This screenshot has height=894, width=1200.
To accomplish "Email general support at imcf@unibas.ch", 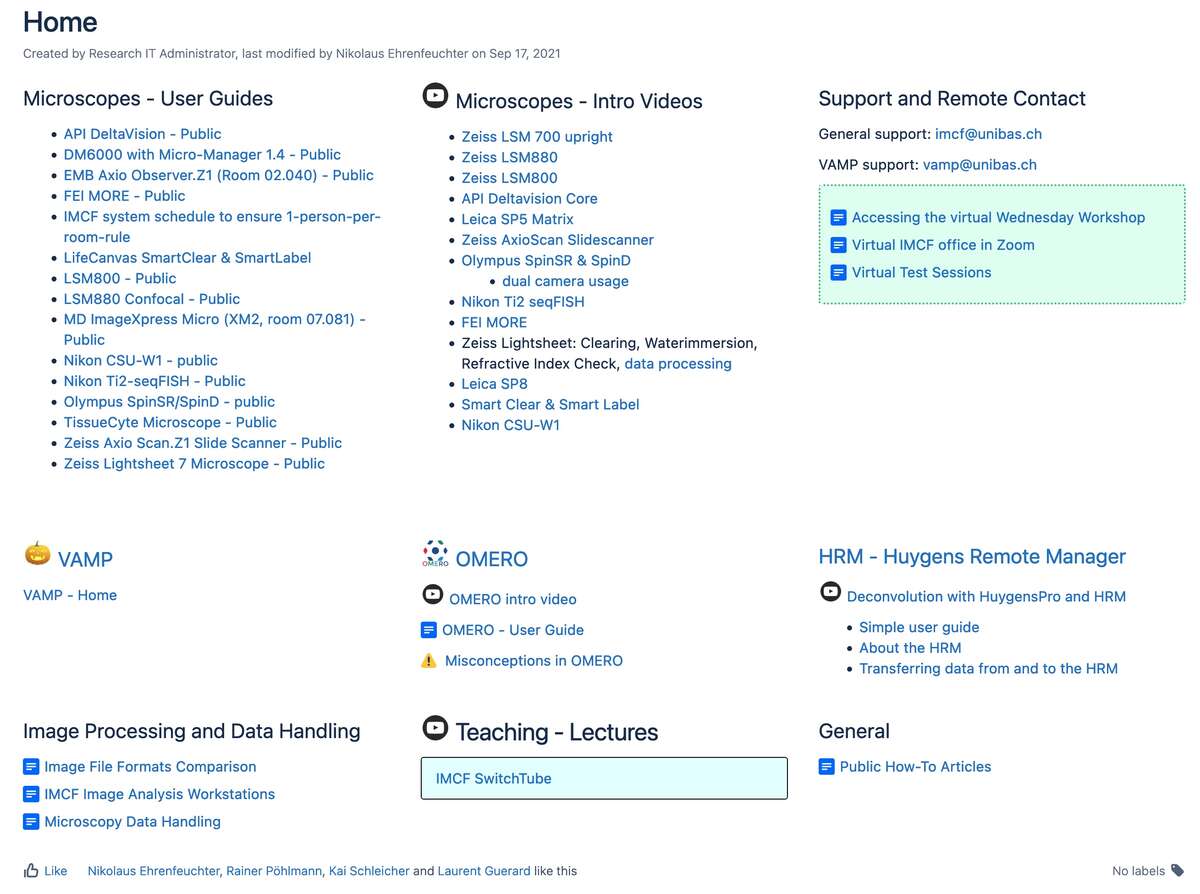I will (988, 134).
